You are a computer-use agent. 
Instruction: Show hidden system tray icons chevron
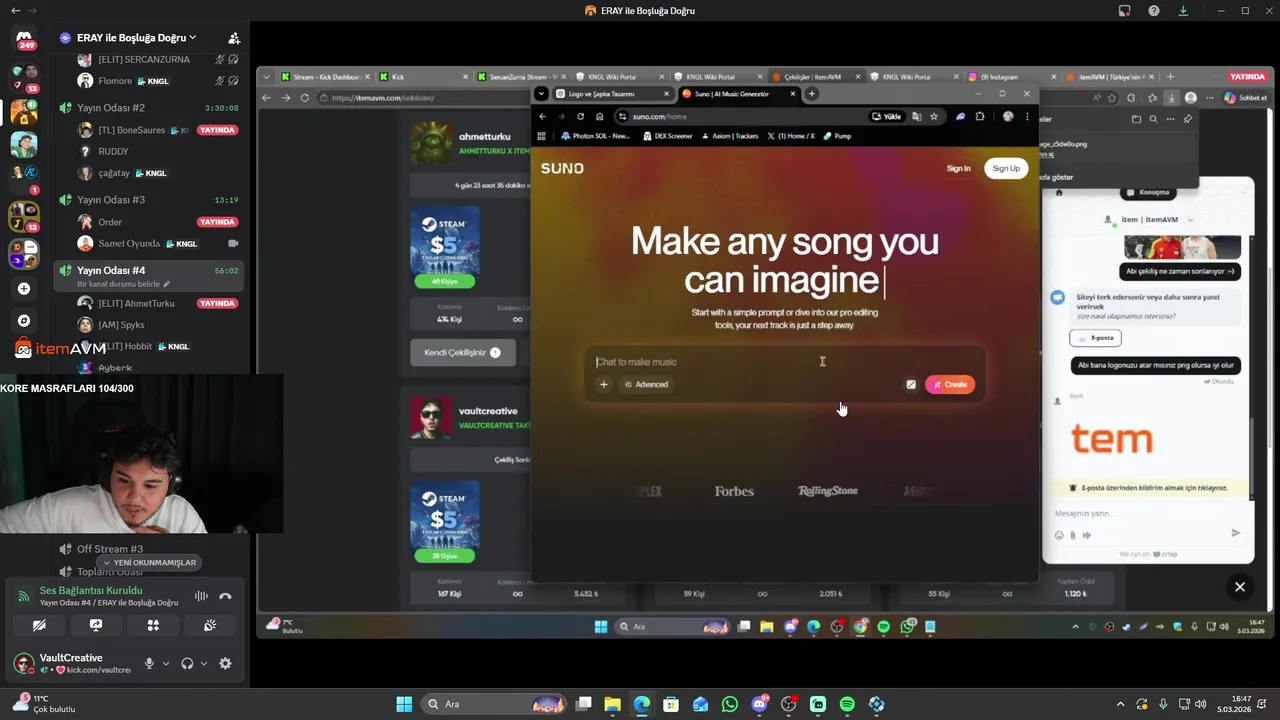pos(1120,704)
